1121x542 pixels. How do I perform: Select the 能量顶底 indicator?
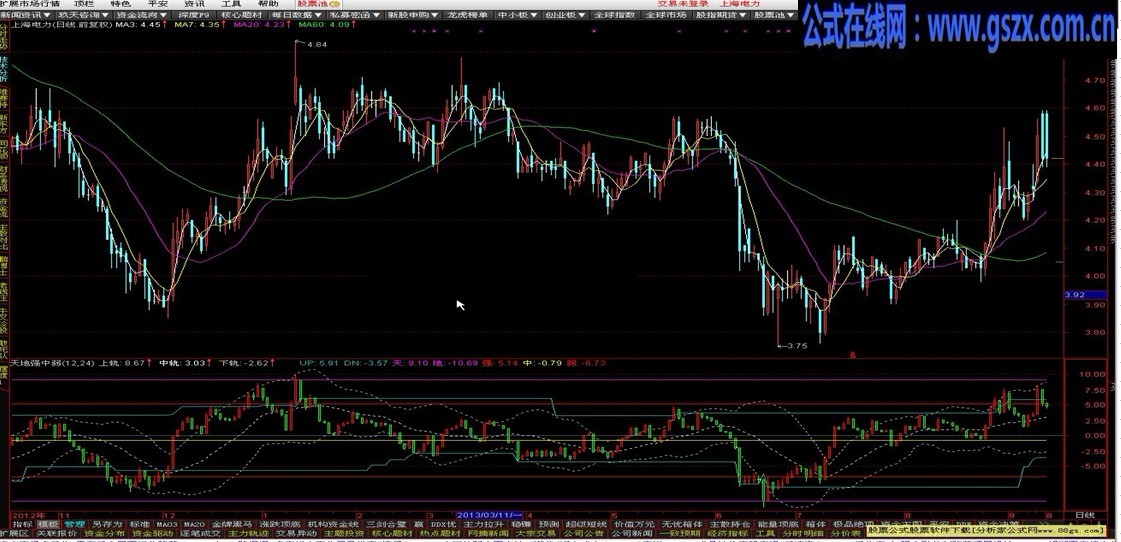[778, 524]
